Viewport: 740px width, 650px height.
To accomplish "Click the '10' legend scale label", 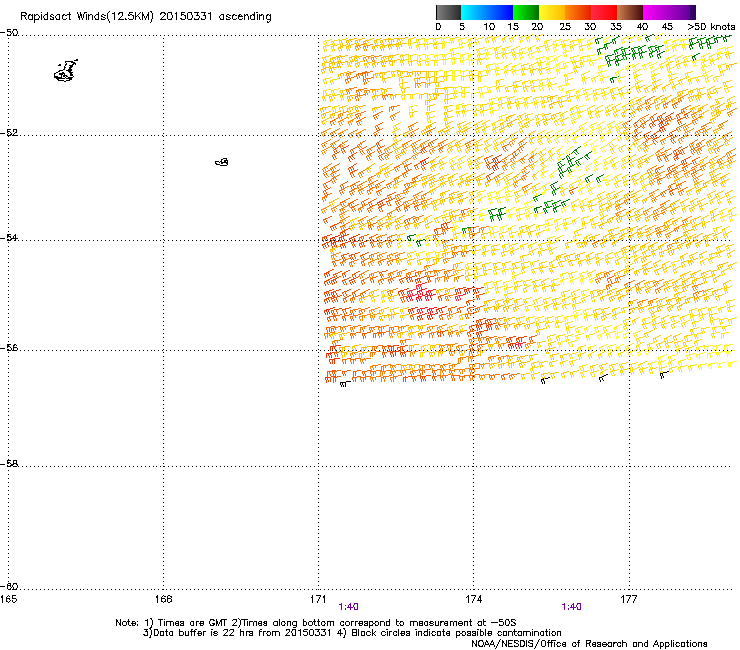I will click(489, 27).
